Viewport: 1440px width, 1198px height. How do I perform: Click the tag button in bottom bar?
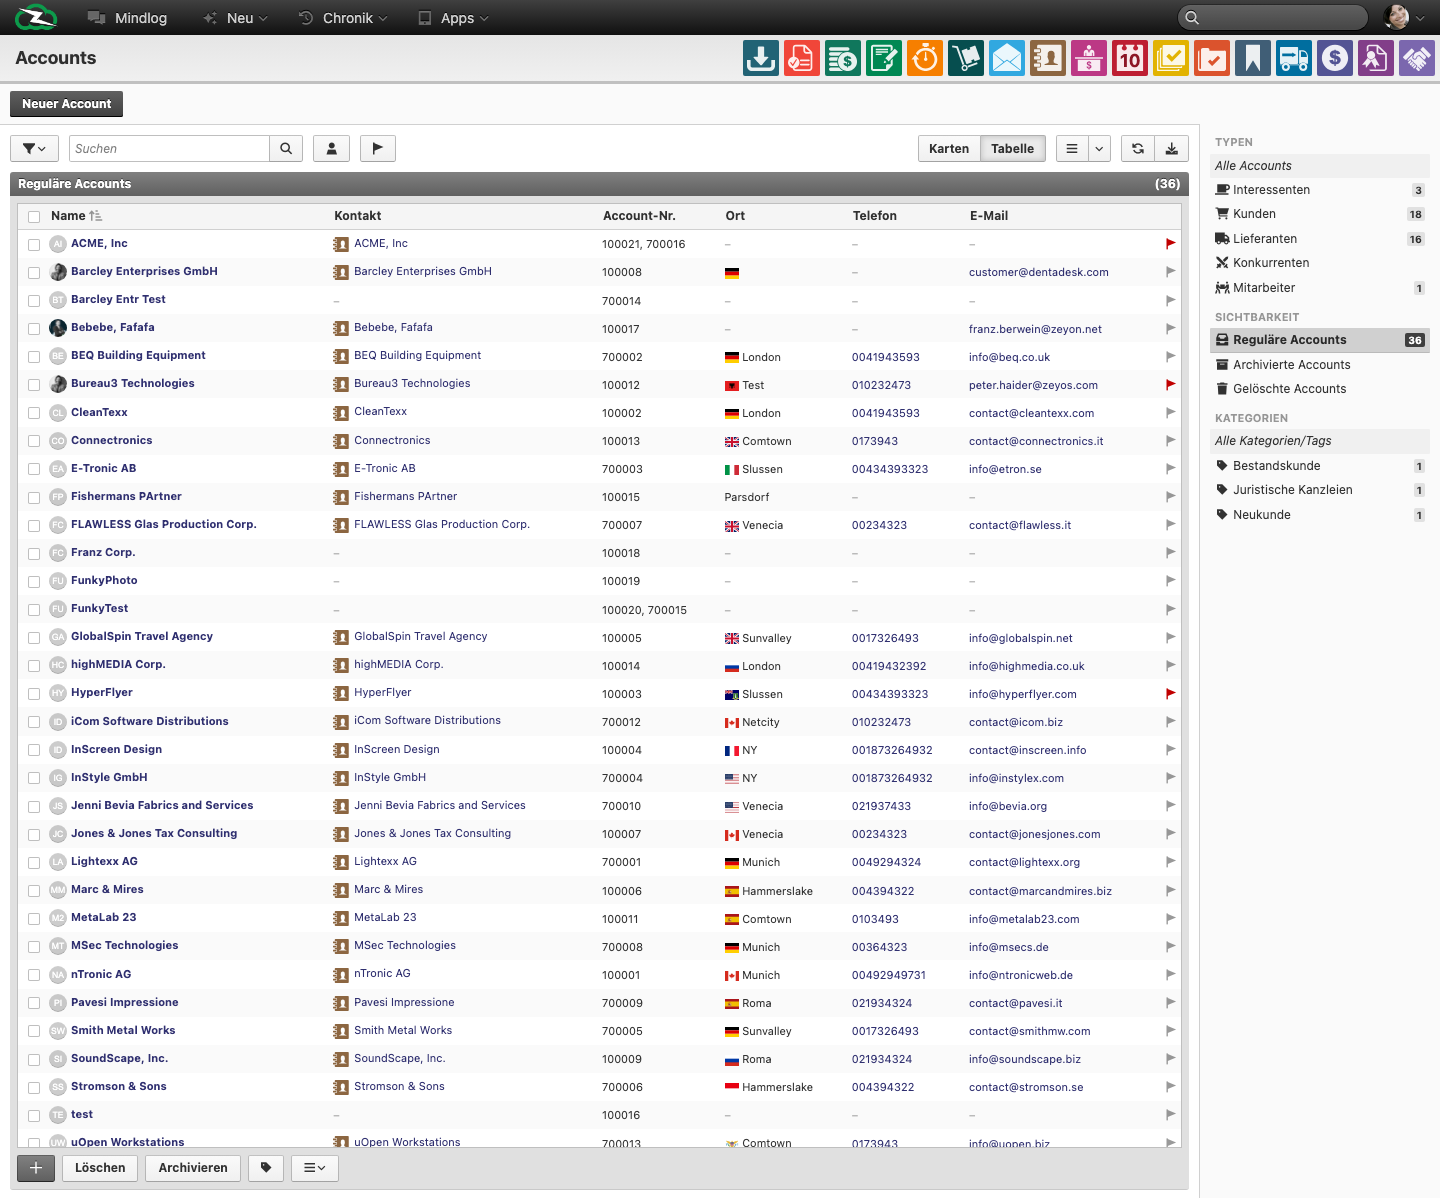(x=266, y=1168)
